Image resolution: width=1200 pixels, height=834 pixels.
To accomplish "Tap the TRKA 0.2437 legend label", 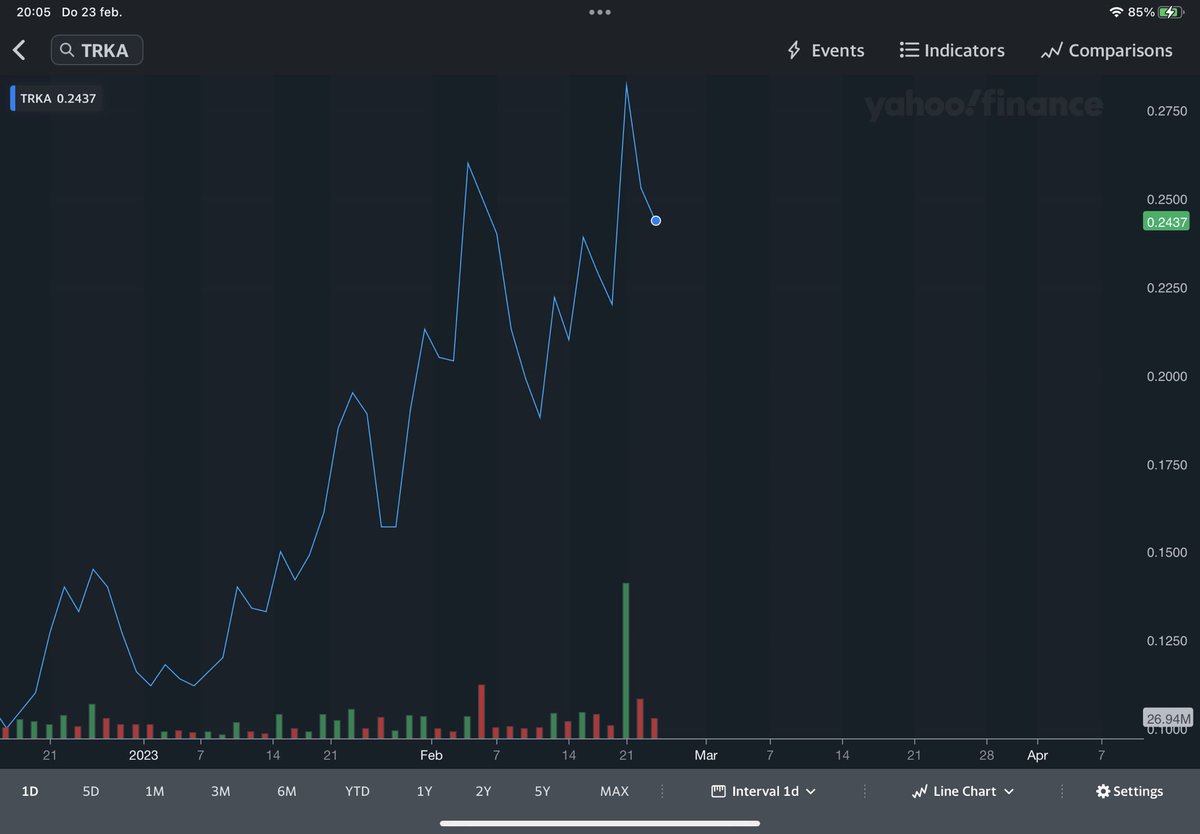I will click(x=58, y=98).
